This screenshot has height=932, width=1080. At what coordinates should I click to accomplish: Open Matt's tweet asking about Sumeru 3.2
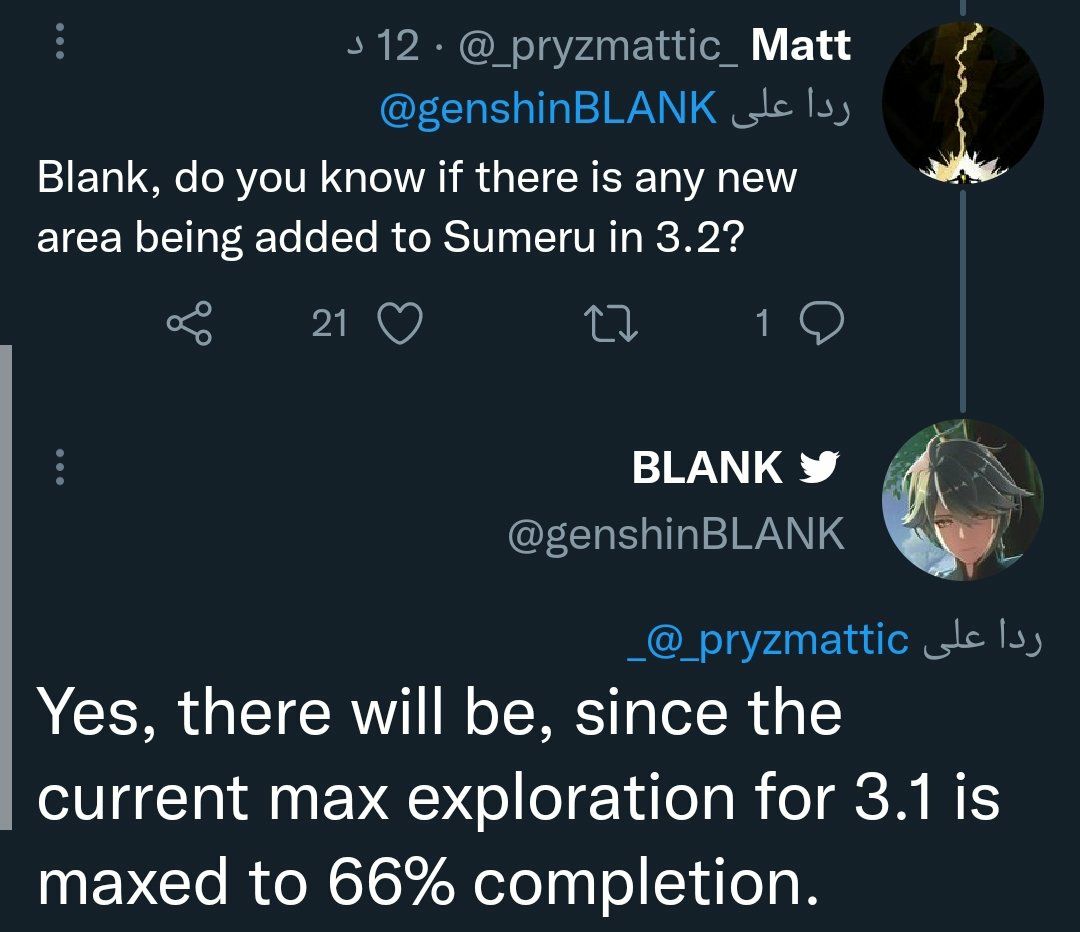pyautogui.click(x=416, y=209)
